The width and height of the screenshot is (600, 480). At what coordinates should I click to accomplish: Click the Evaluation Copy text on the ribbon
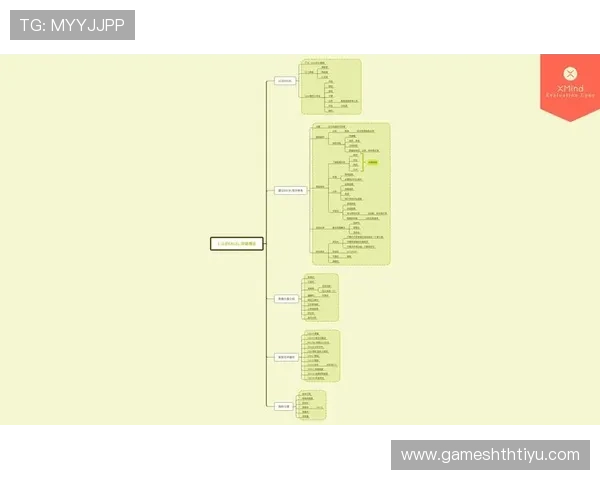click(570, 95)
